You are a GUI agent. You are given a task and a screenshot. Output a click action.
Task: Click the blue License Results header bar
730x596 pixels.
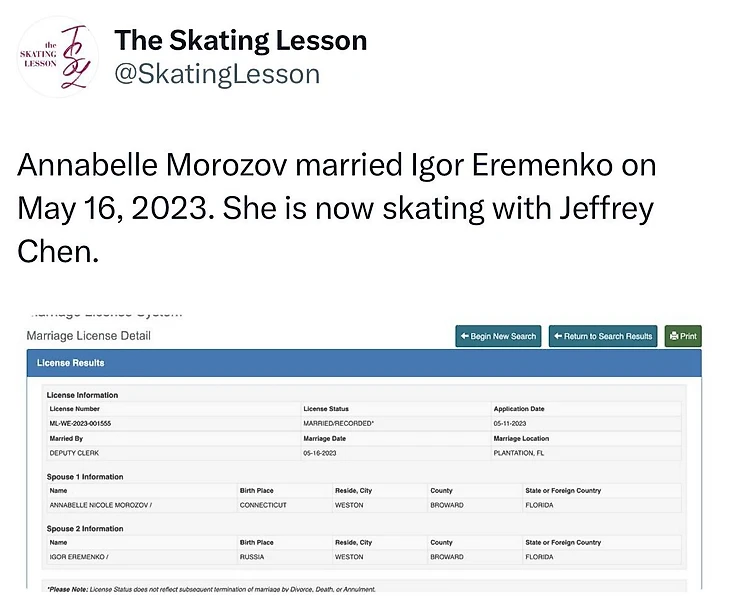coord(364,362)
